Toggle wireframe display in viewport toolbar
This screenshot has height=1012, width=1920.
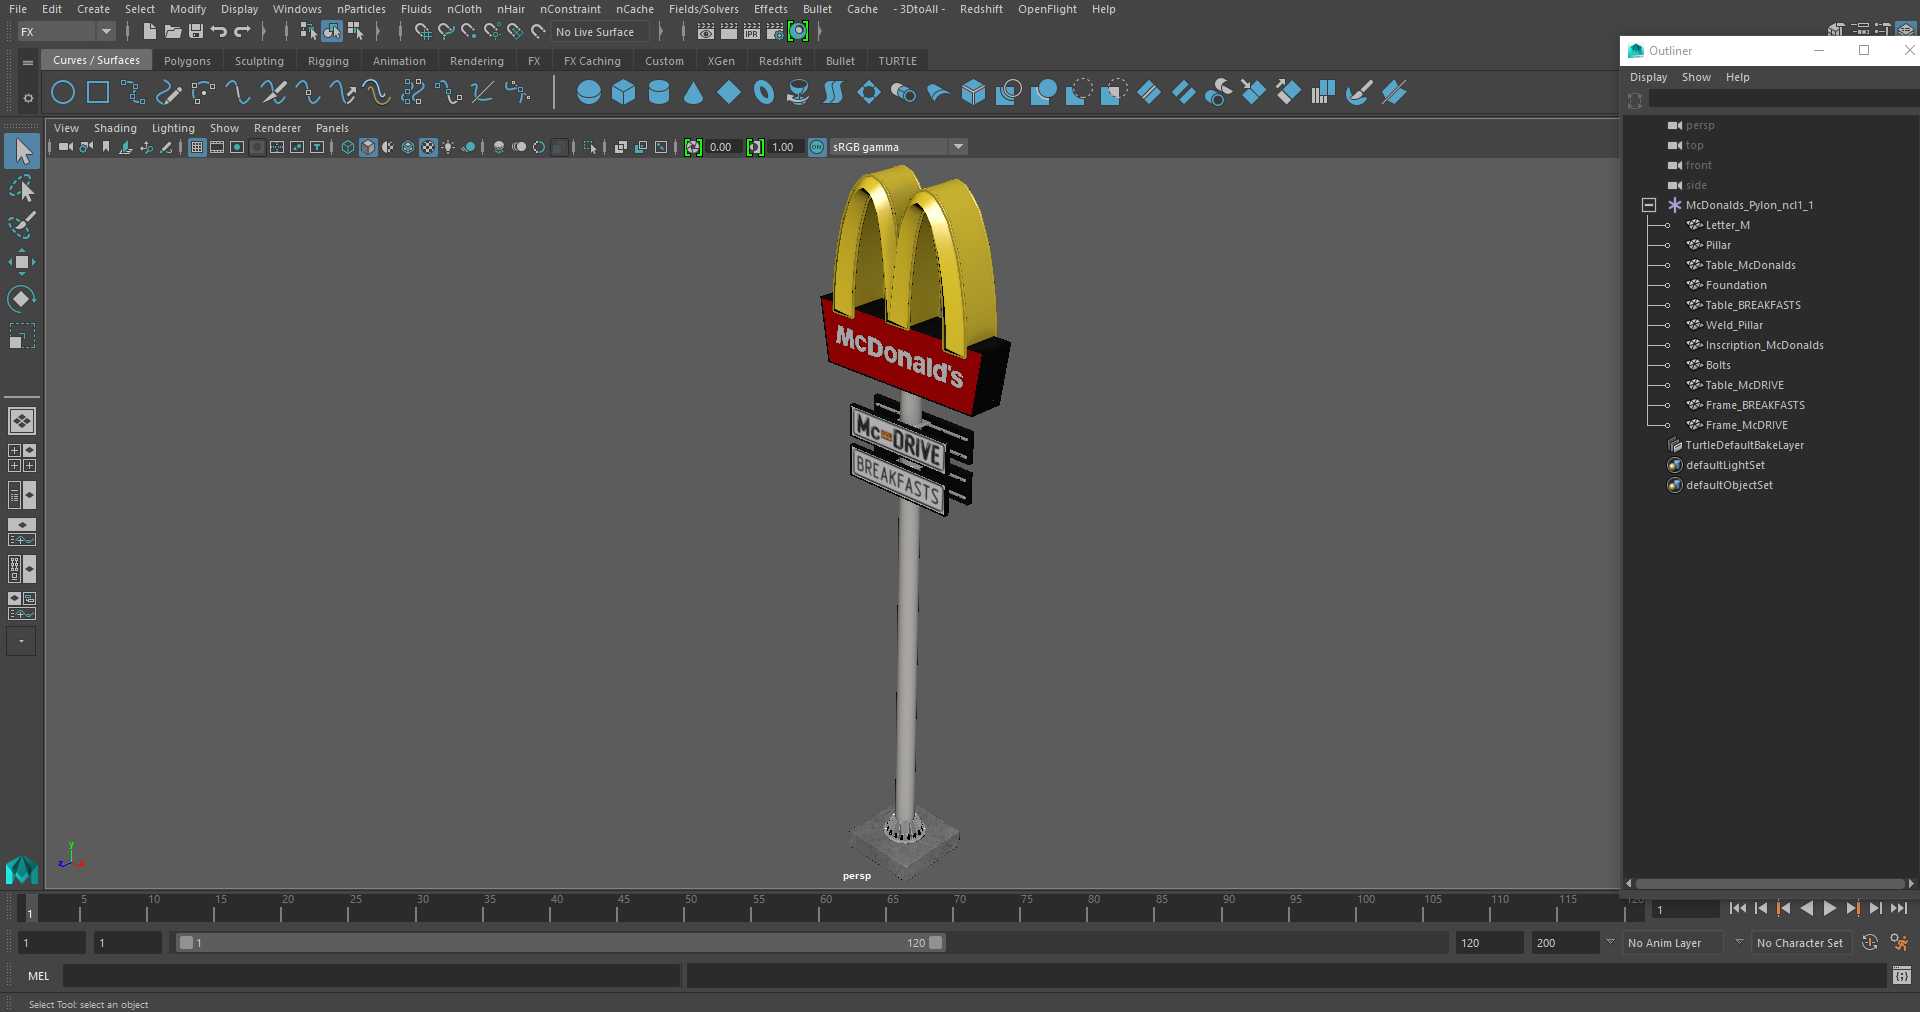348,147
